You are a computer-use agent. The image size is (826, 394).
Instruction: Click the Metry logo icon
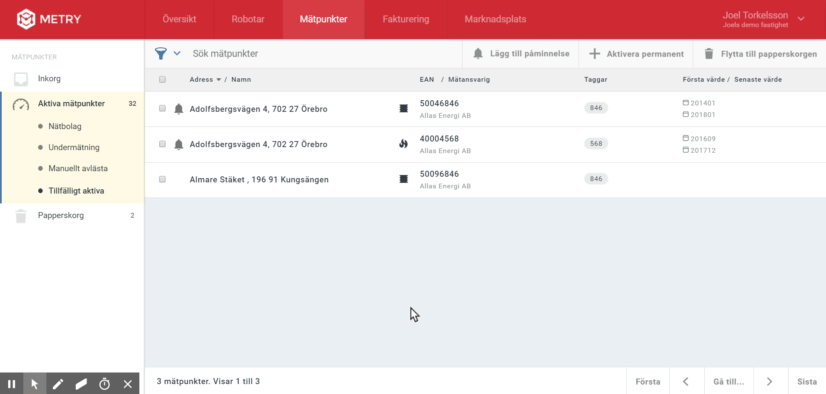tap(25, 19)
